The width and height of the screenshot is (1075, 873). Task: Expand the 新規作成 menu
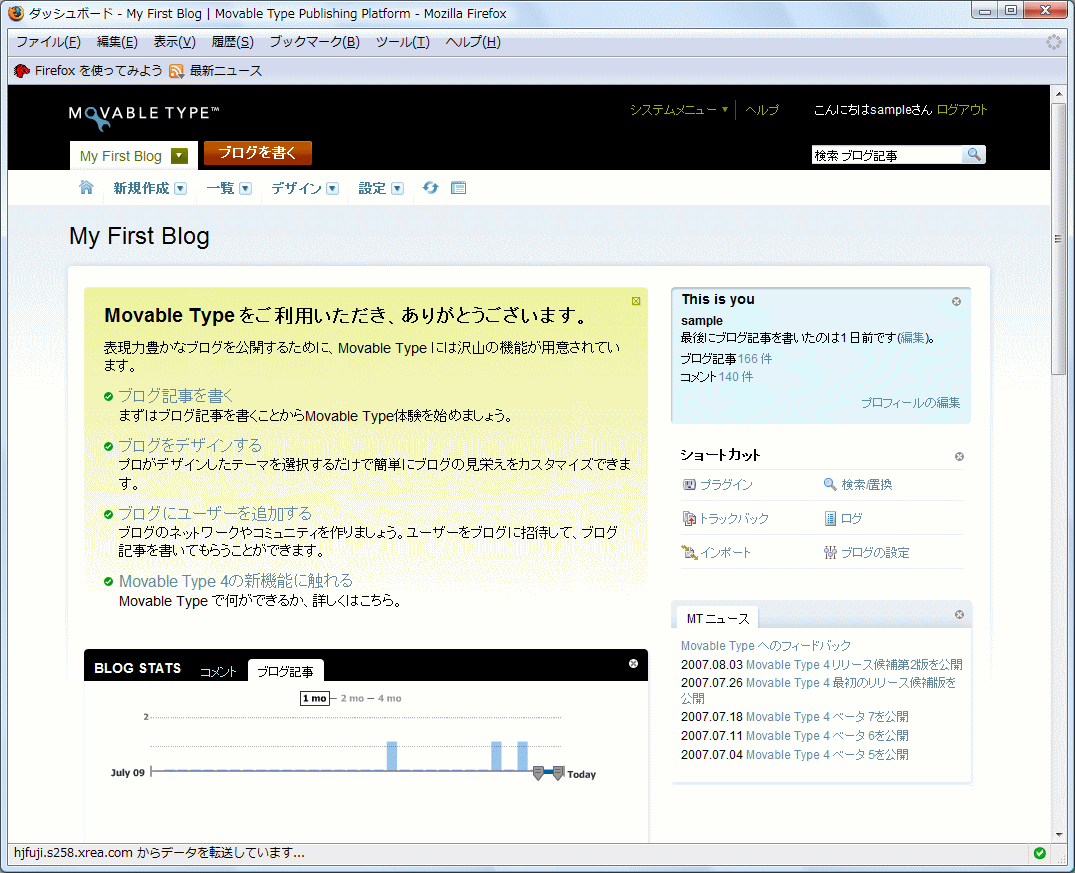click(180, 189)
